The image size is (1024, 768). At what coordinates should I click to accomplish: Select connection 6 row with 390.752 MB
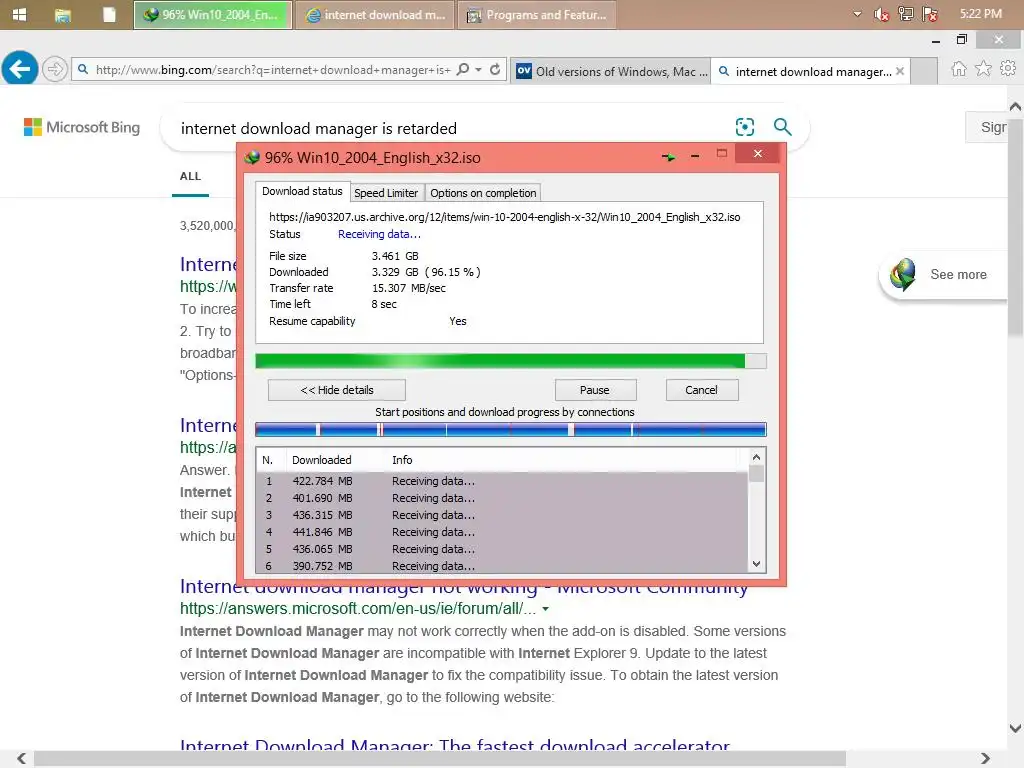502,566
